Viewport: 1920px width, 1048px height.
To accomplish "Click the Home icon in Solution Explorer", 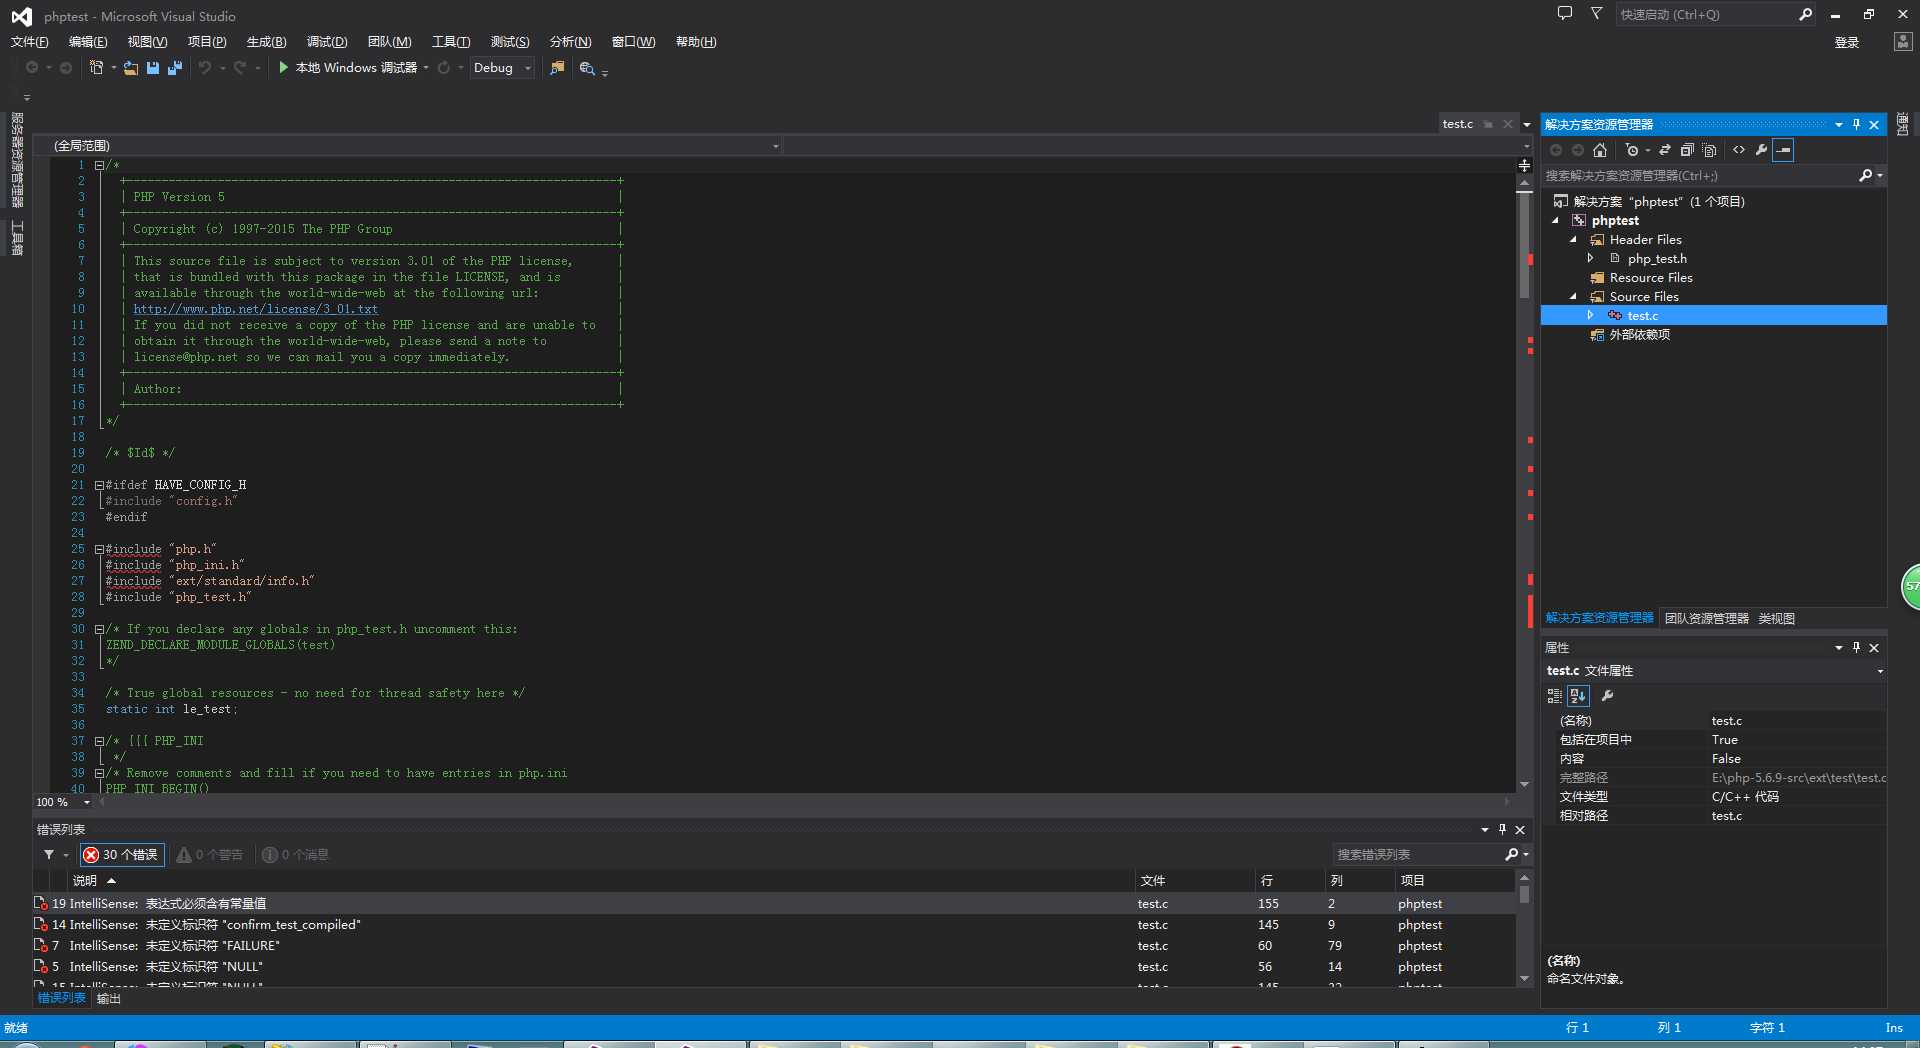I will (x=1600, y=150).
